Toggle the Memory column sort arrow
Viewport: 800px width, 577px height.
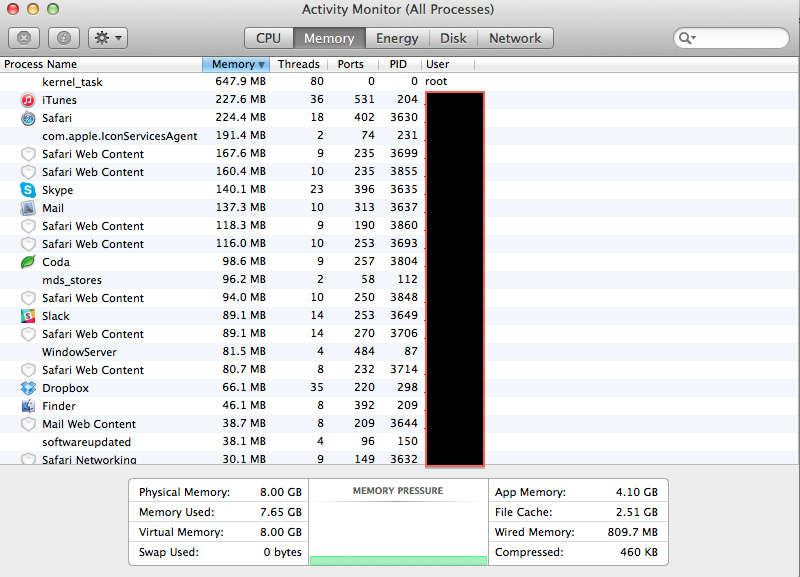tap(261, 65)
